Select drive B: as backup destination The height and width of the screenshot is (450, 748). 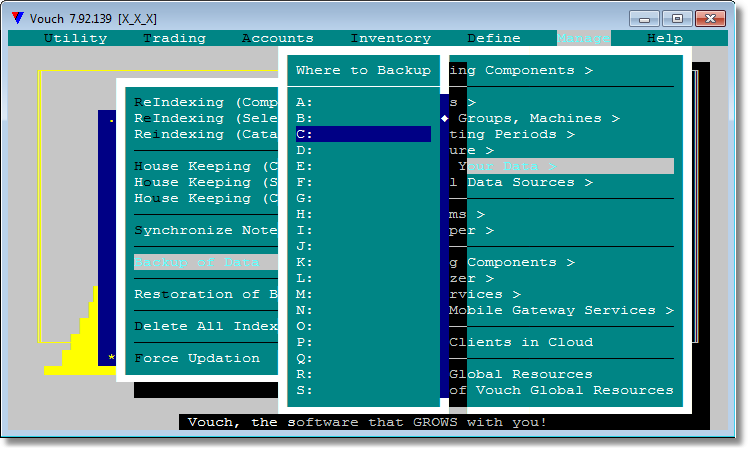click(x=363, y=118)
